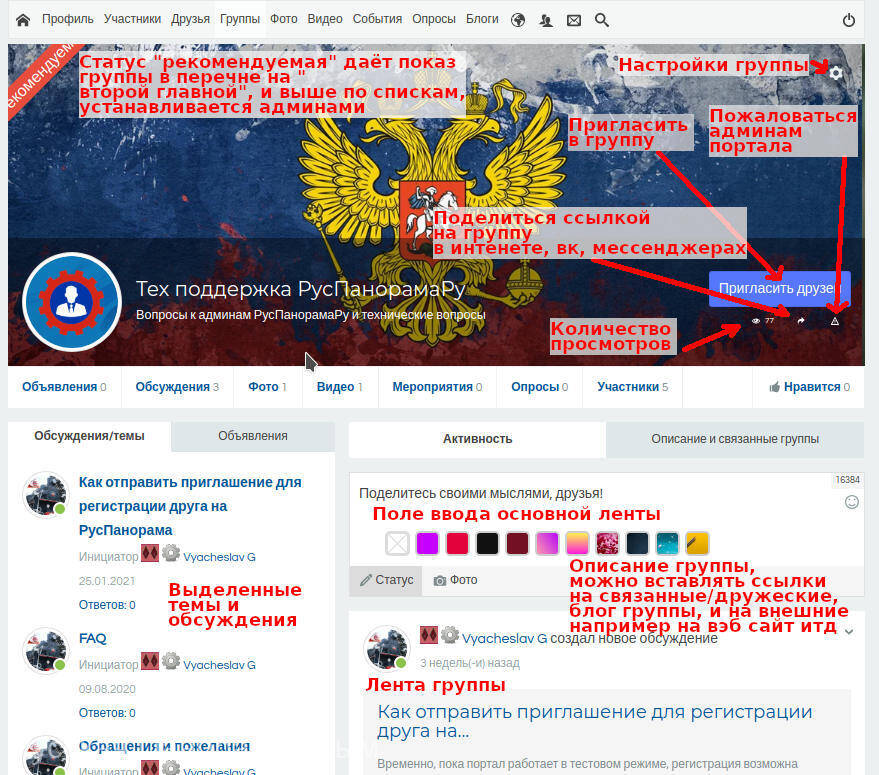Image resolution: width=879 pixels, height=775 pixels.
Task: Select the pink floral pattern swatch
Action: pyautogui.click(x=607, y=543)
